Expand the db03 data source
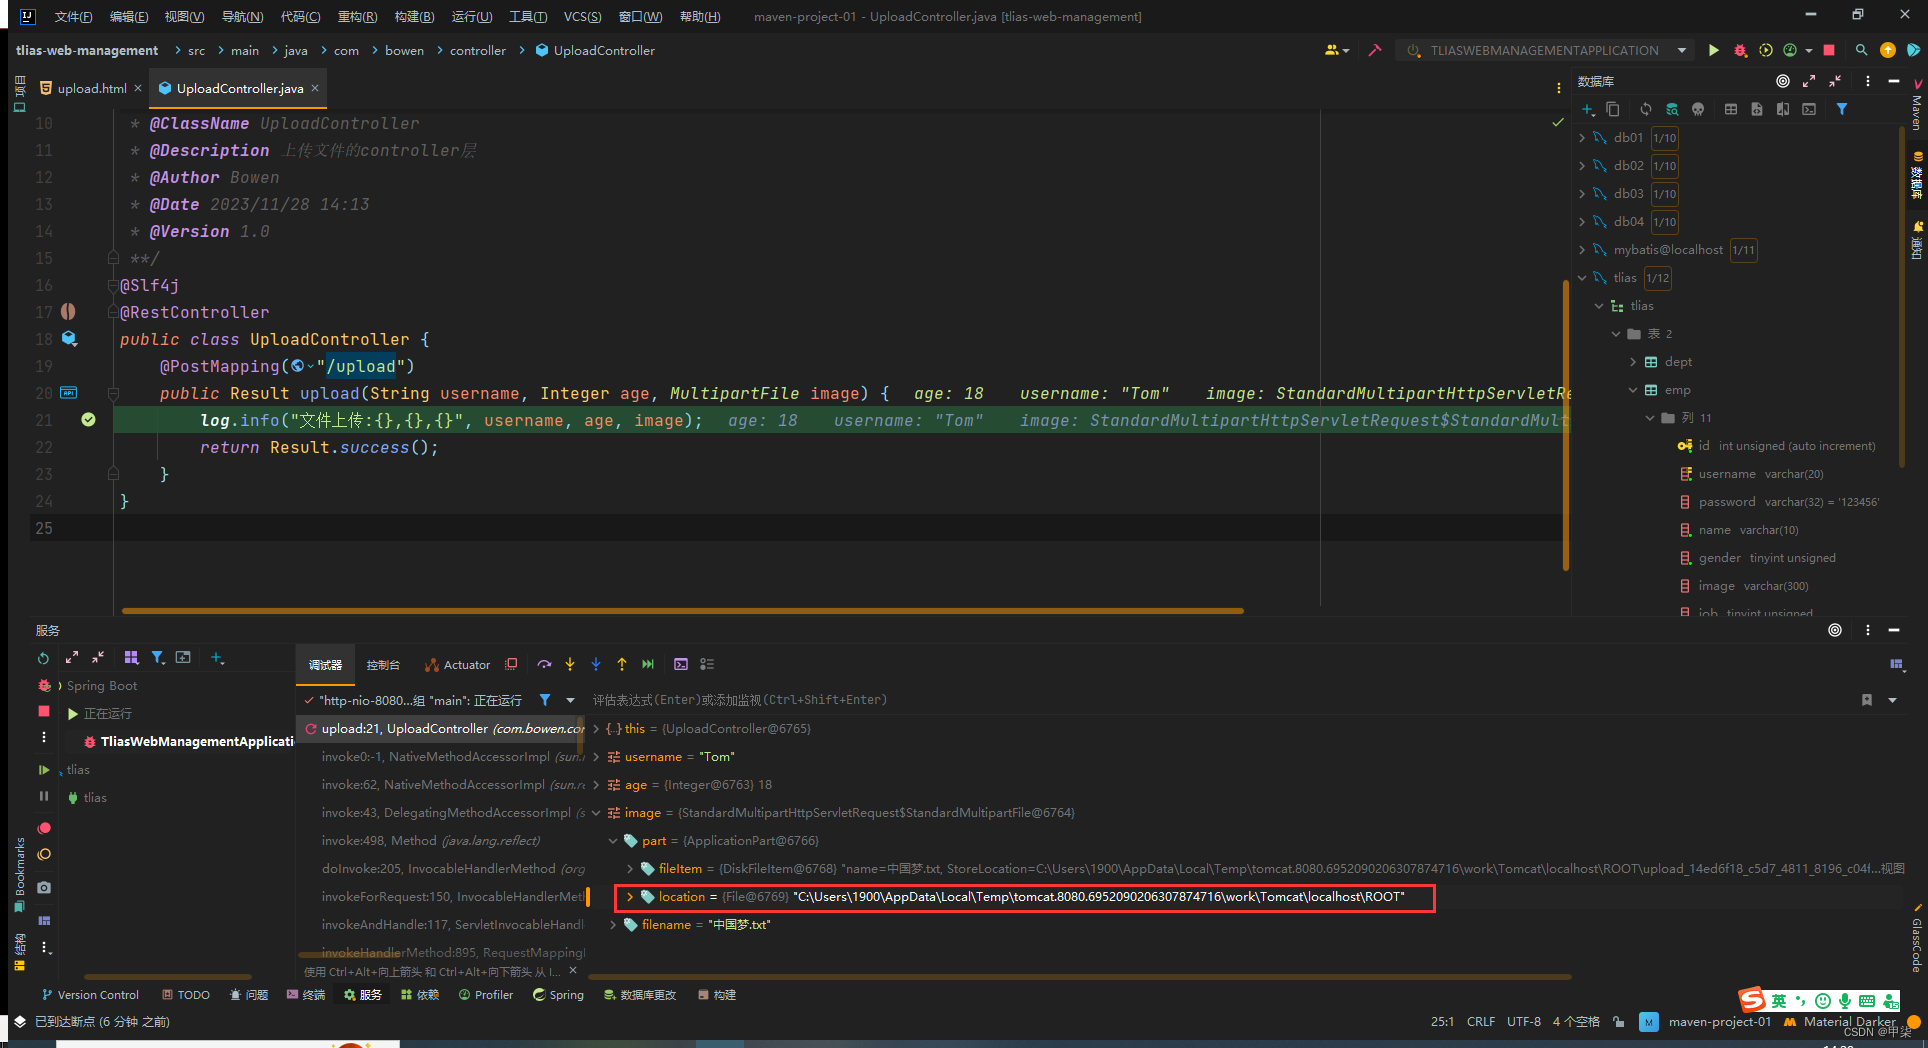Screen dimensions: 1928x1048 pyautogui.click(x=1582, y=193)
